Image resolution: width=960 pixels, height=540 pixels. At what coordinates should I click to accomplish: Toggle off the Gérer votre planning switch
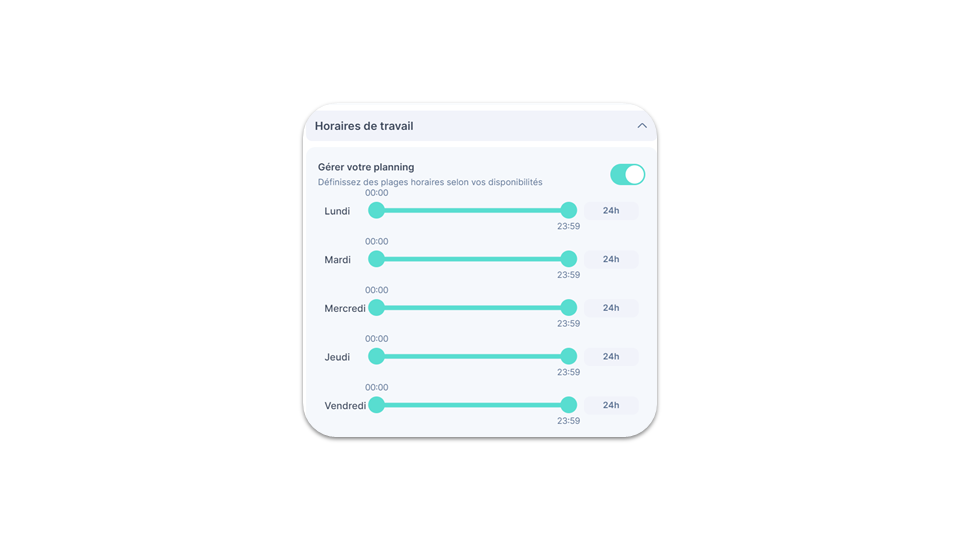628,174
